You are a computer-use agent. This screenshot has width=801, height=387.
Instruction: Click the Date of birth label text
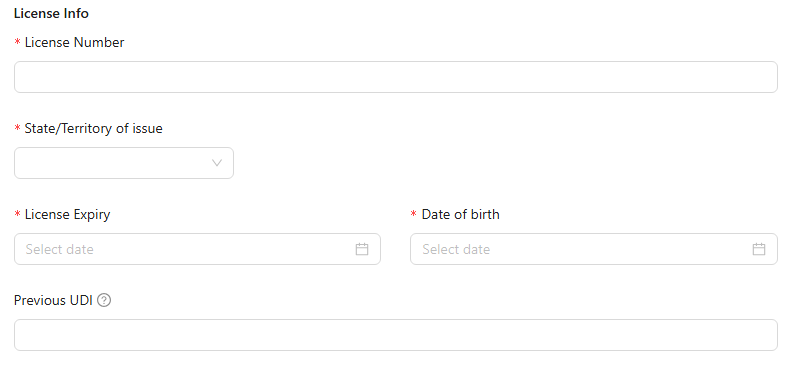[x=460, y=214]
